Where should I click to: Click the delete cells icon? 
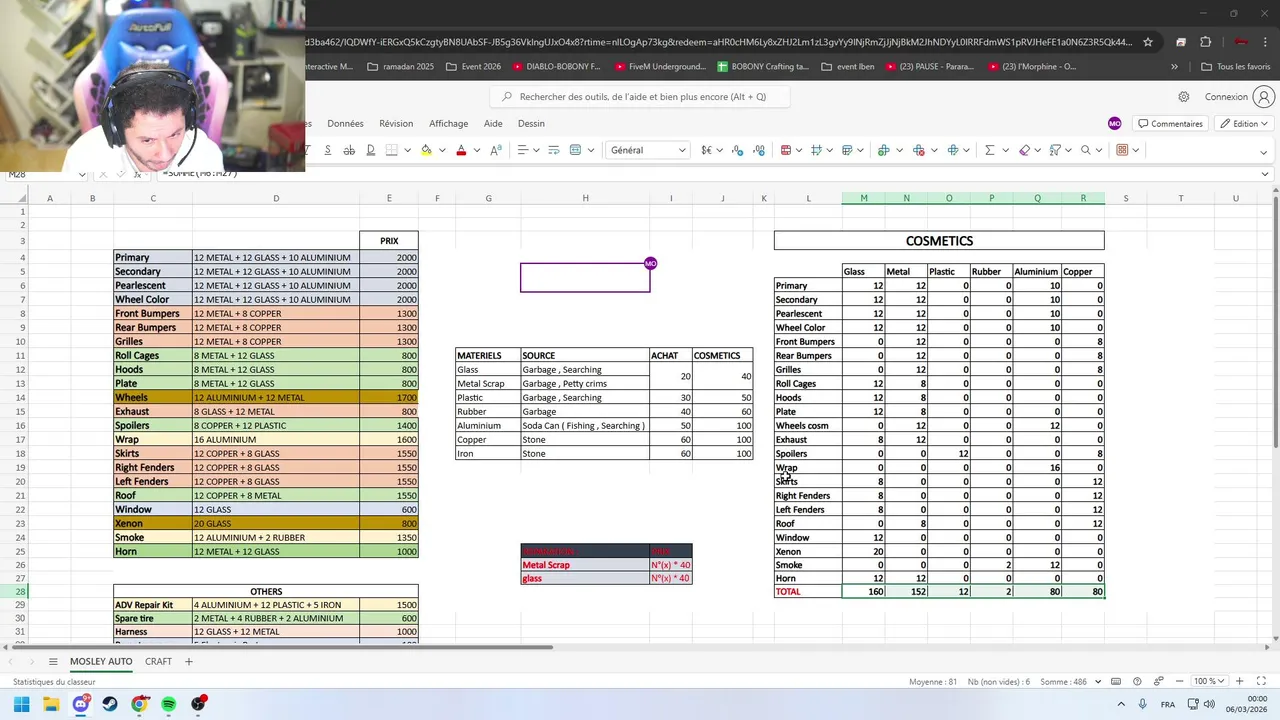[x=918, y=150]
